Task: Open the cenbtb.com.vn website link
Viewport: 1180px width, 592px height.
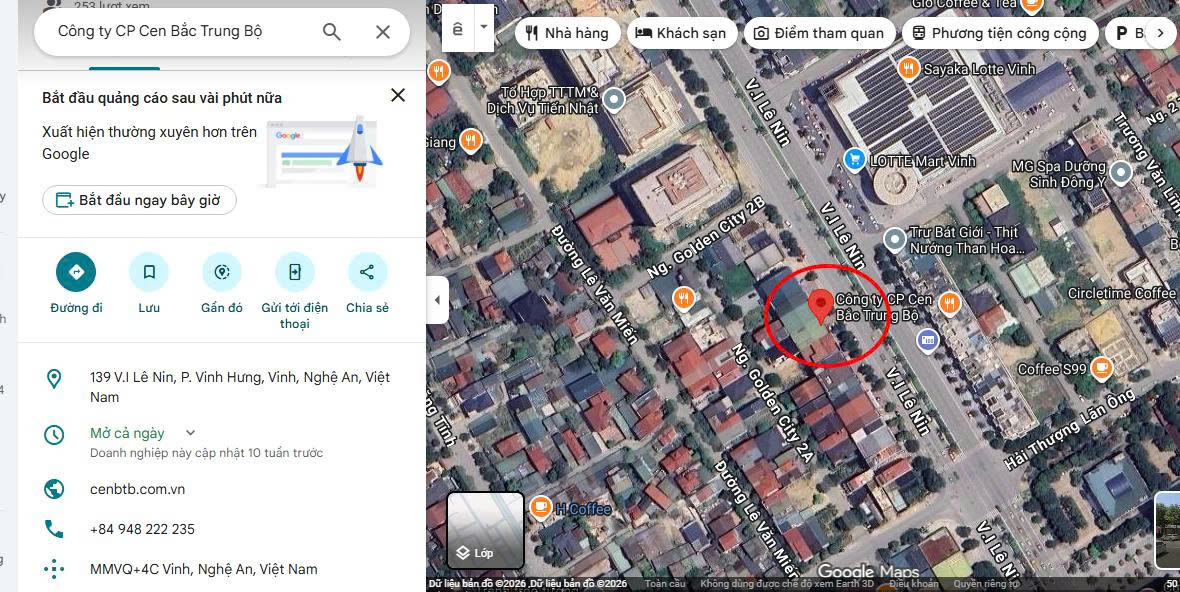Action: point(137,489)
